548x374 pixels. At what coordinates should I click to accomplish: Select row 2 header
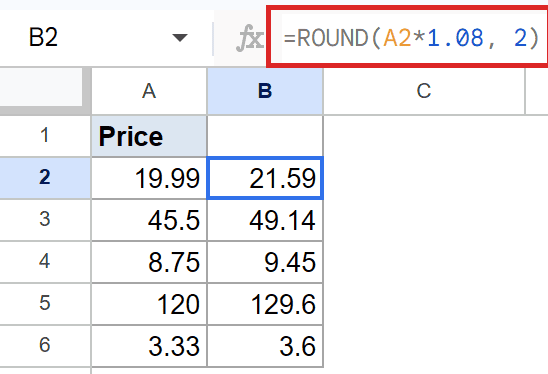point(45,178)
